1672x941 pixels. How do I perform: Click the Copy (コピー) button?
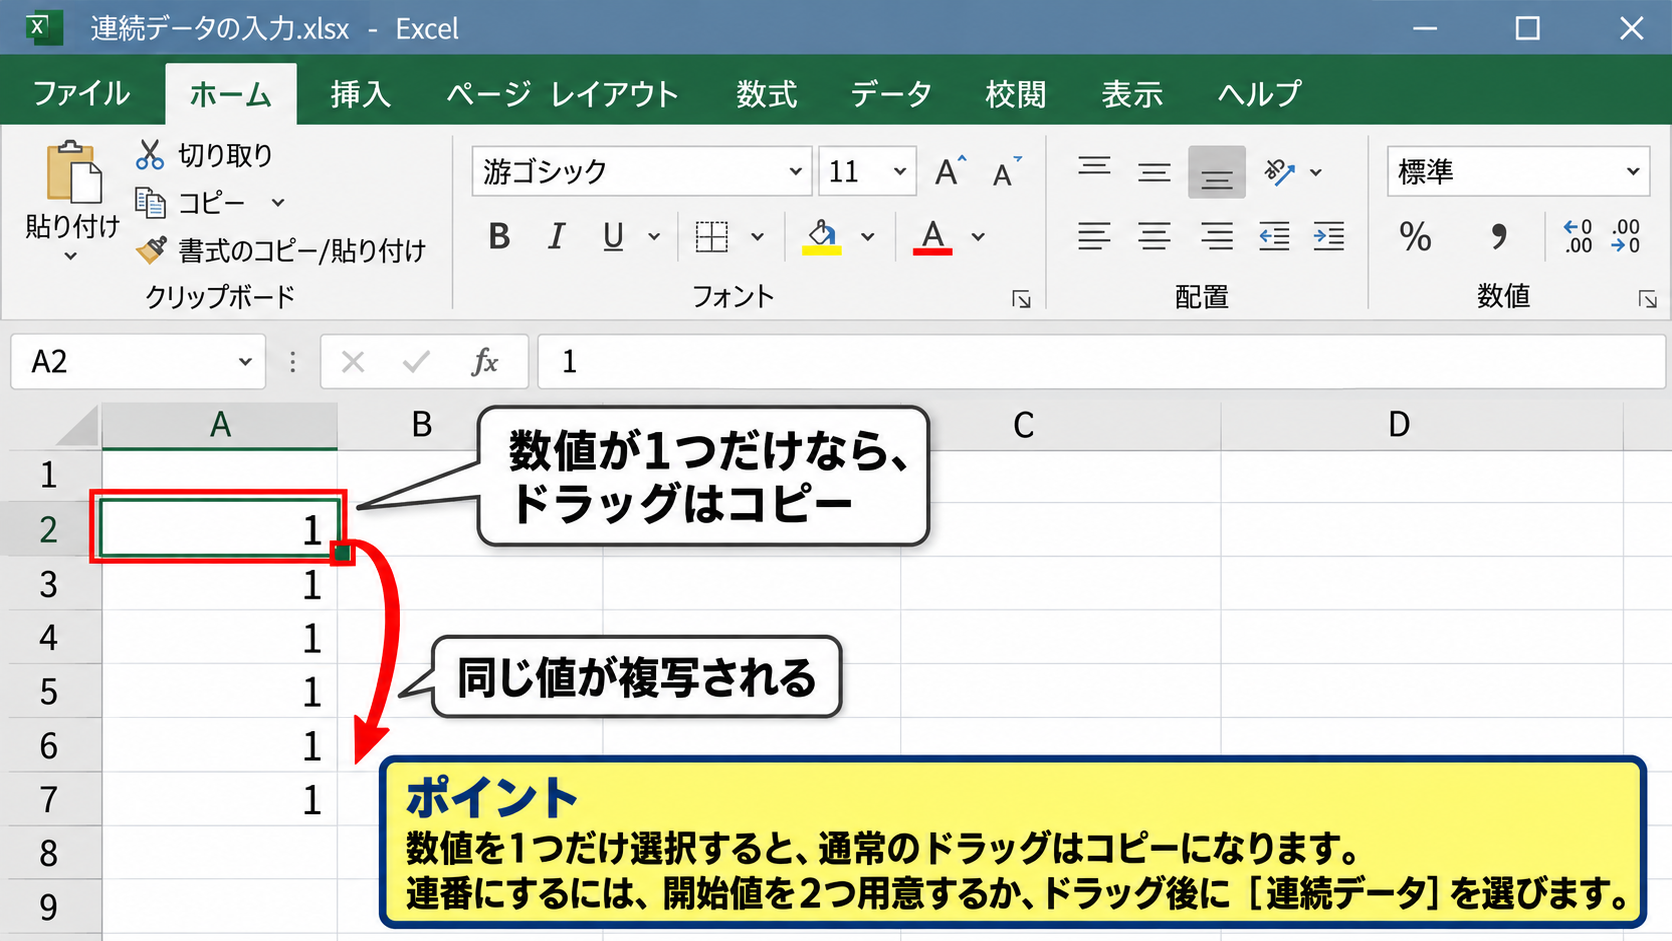click(191, 203)
